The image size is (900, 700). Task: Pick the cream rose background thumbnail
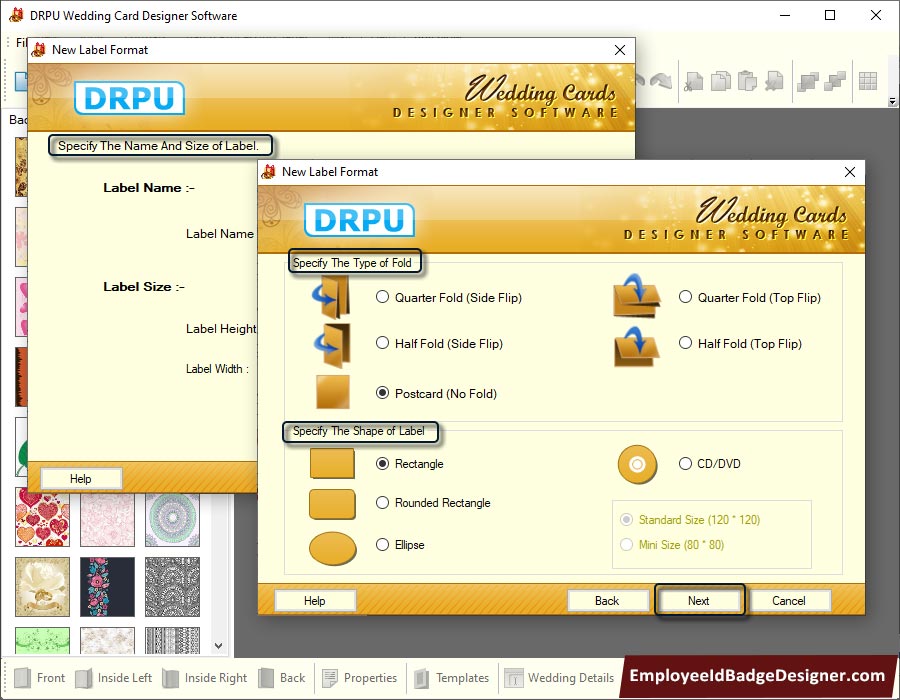pyautogui.click(x=42, y=586)
